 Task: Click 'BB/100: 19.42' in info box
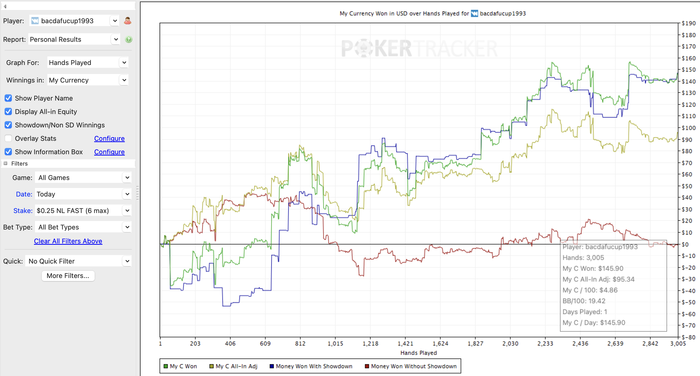[x=584, y=301]
